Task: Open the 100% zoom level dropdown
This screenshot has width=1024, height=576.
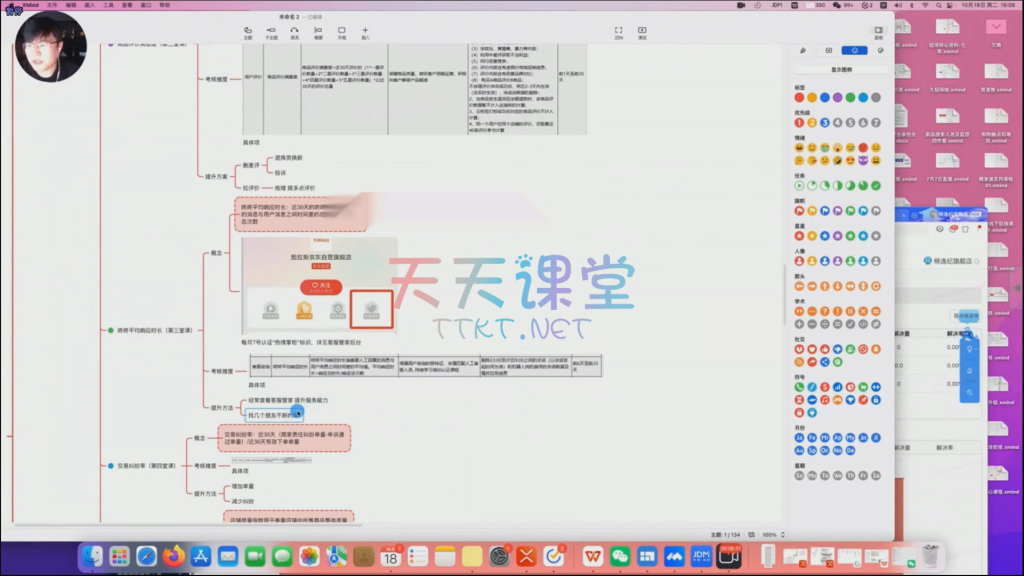Action: 770,535
